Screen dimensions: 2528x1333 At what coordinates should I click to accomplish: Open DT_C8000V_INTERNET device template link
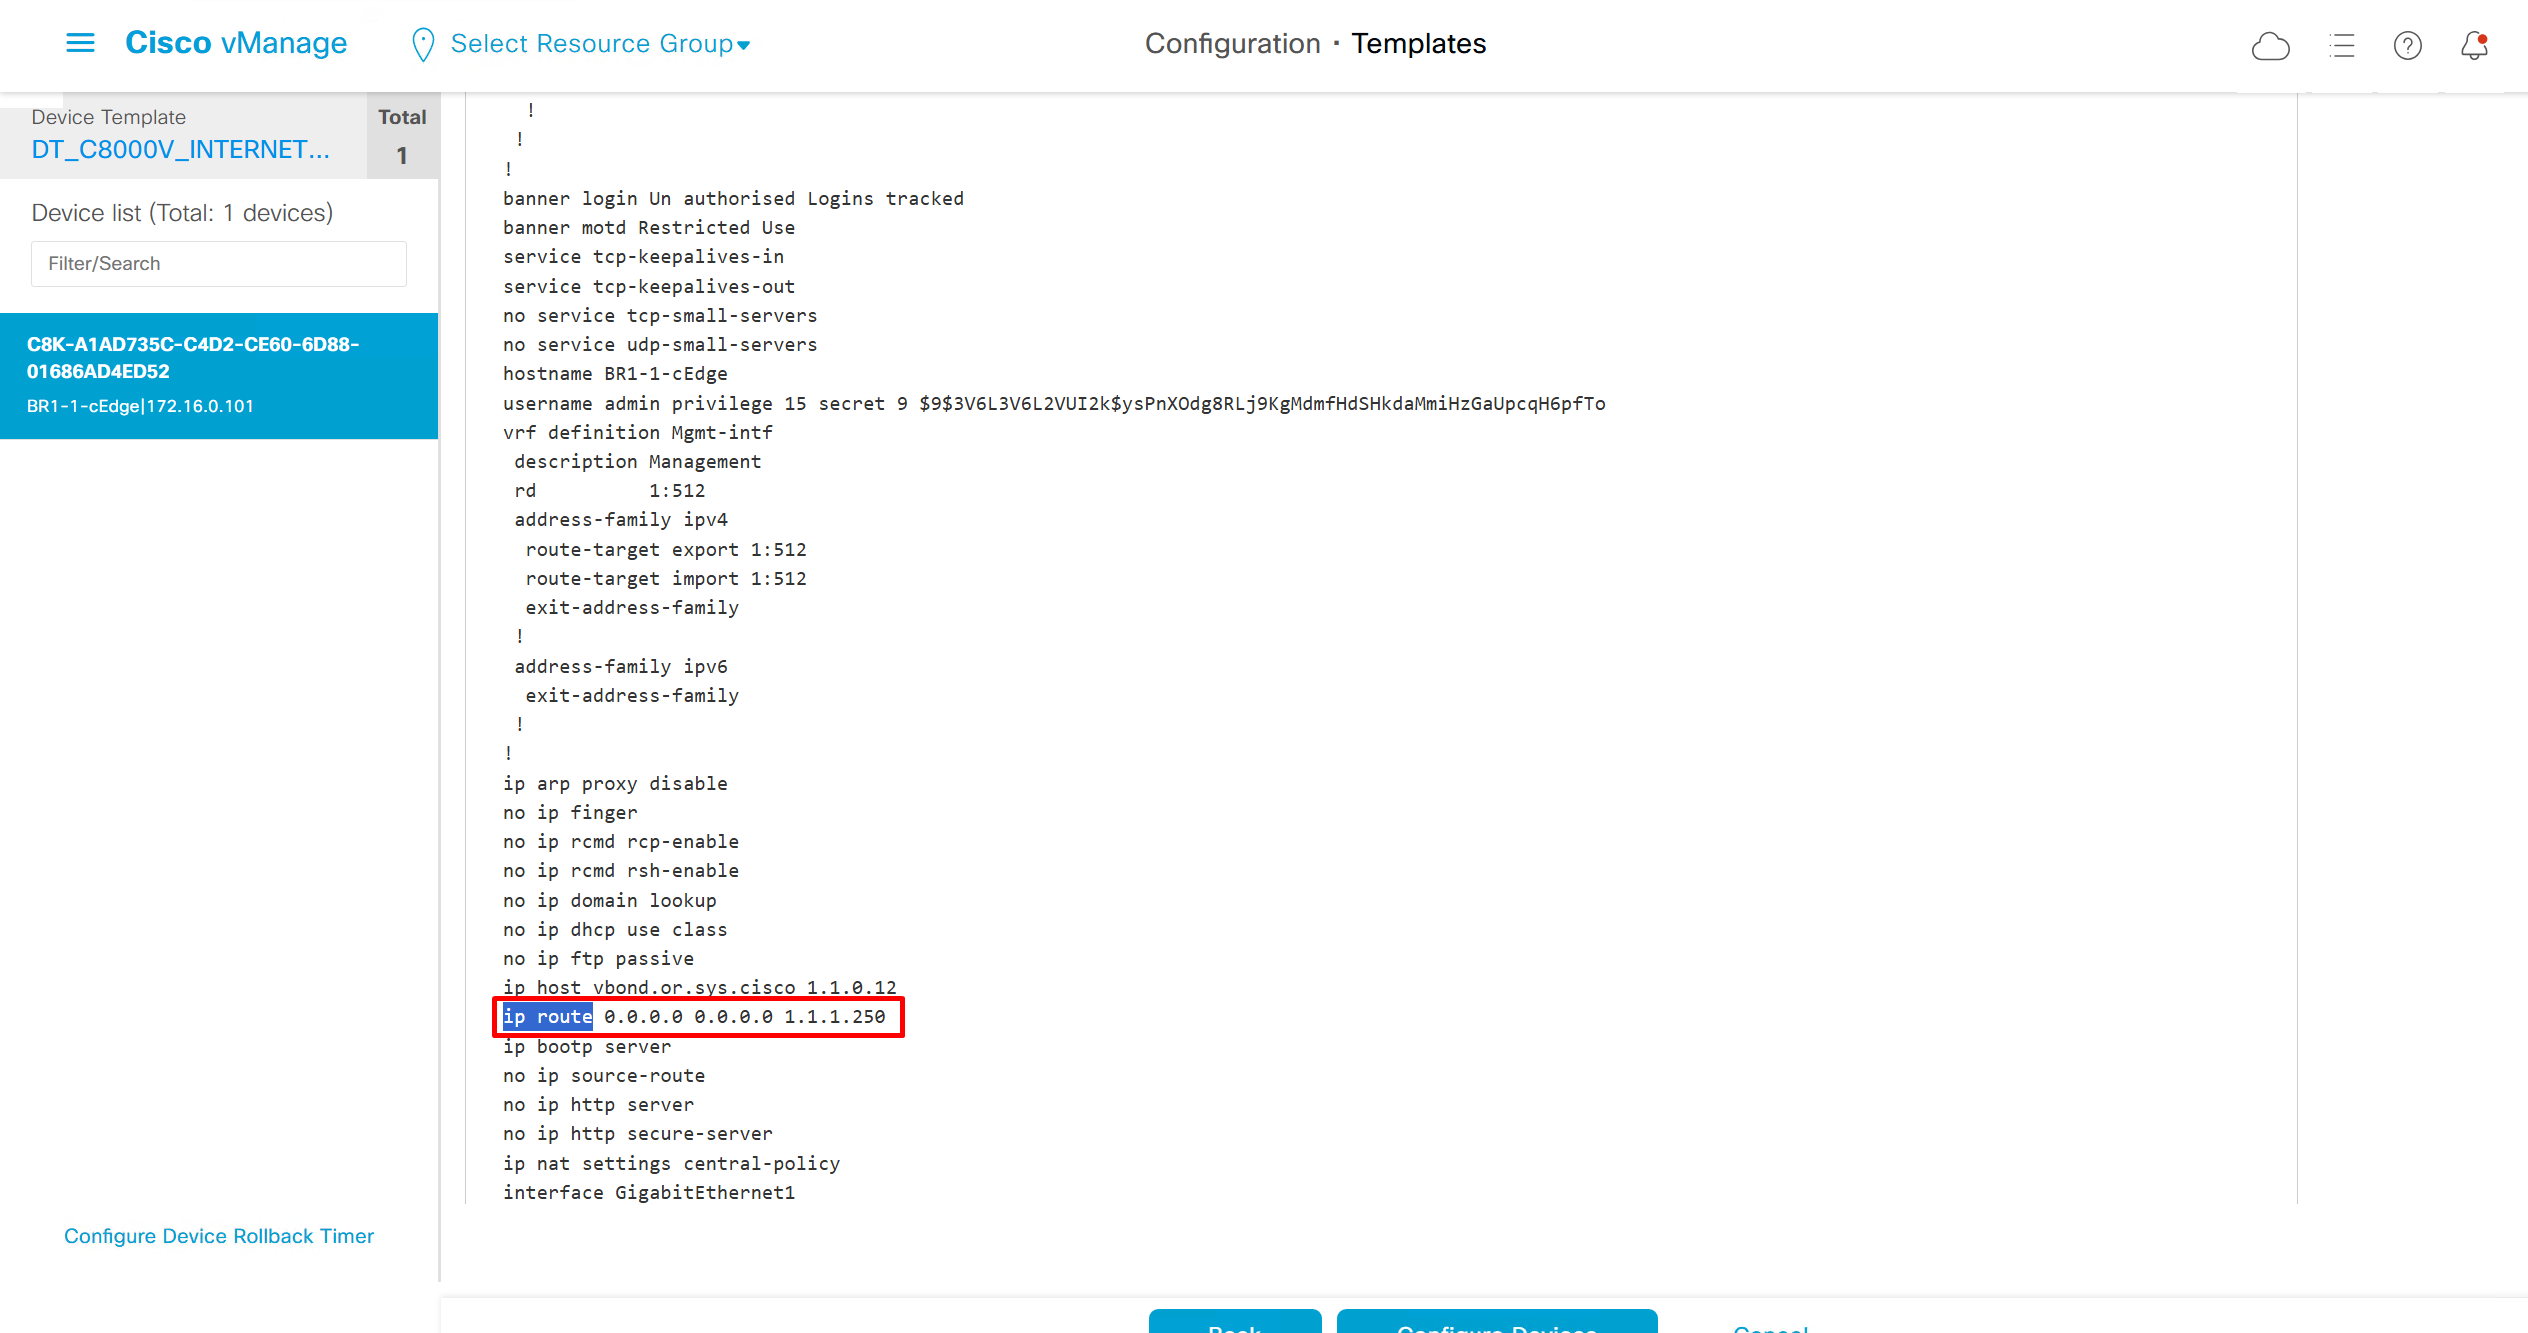pos(180,150)
